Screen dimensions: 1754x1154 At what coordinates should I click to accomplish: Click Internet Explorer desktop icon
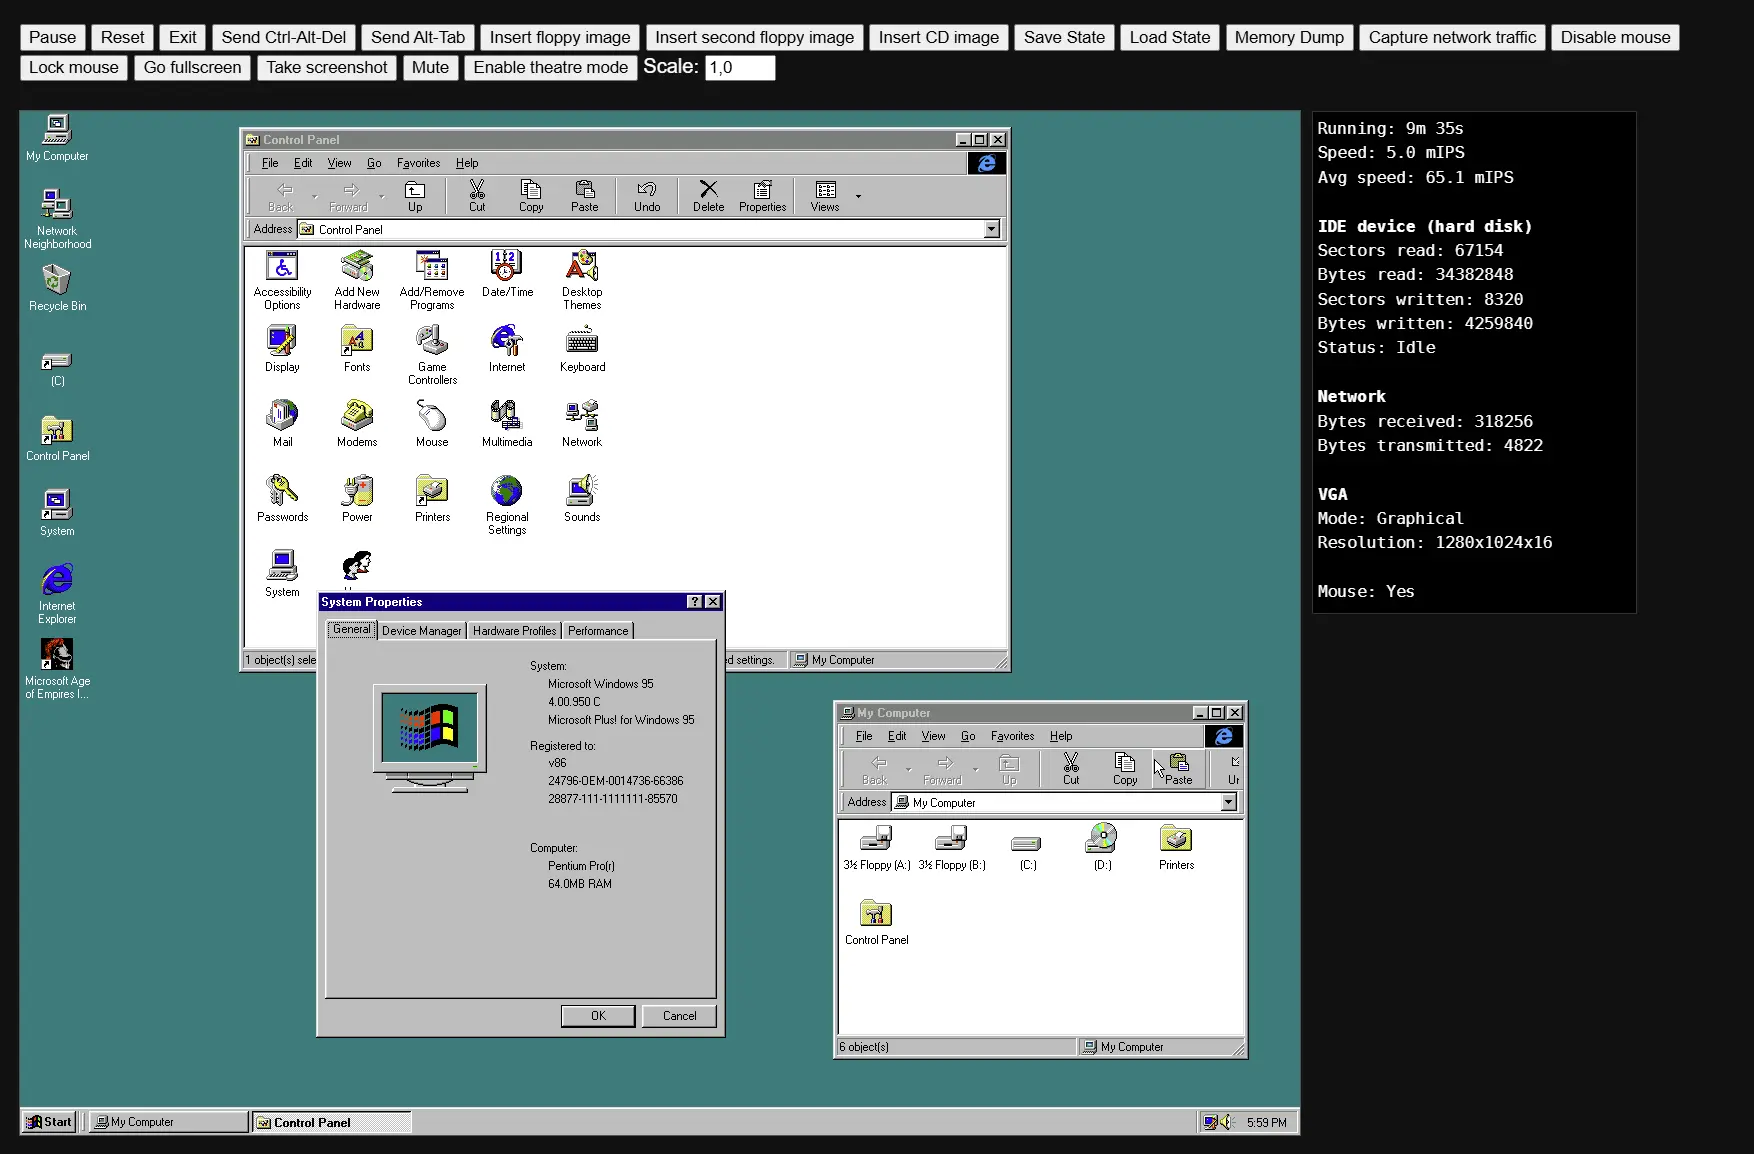coord(57,594)
